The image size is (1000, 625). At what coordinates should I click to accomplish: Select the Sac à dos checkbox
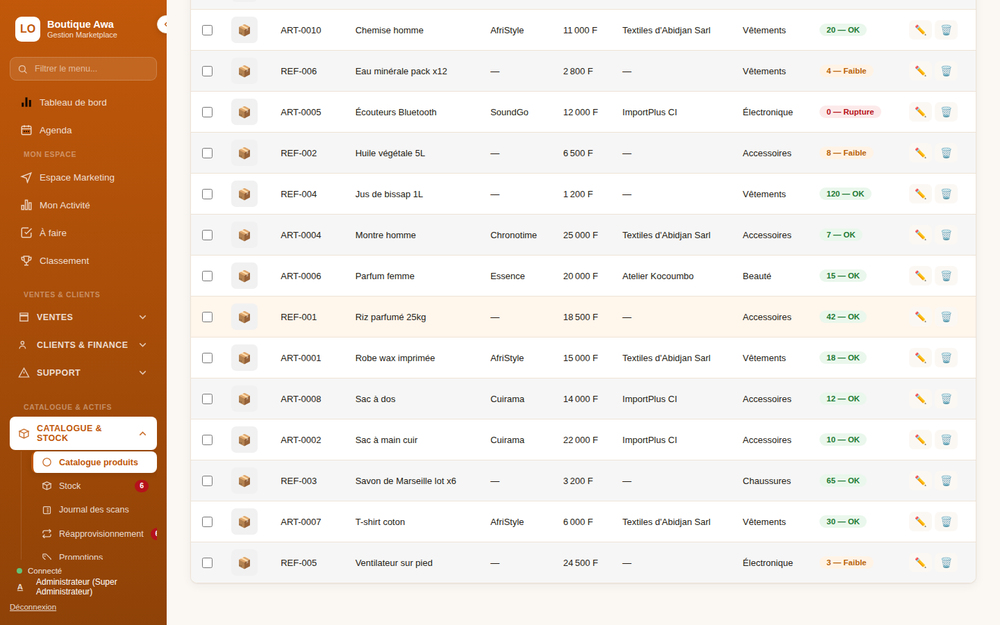click(x=207, y=399)
